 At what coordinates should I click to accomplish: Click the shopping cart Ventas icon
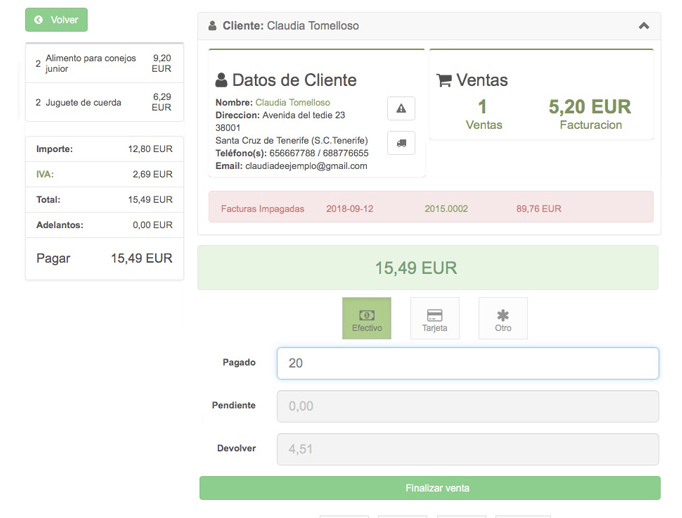[x=444, y=81]
